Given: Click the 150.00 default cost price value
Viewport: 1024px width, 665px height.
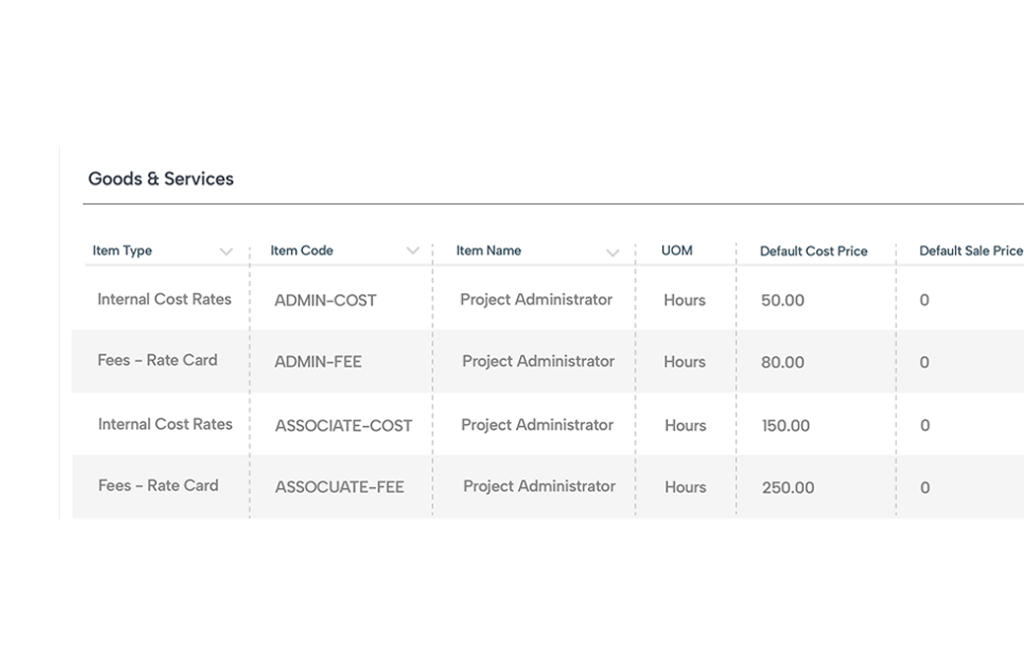Looking at the screenshot, I should [x=785, y=425].
